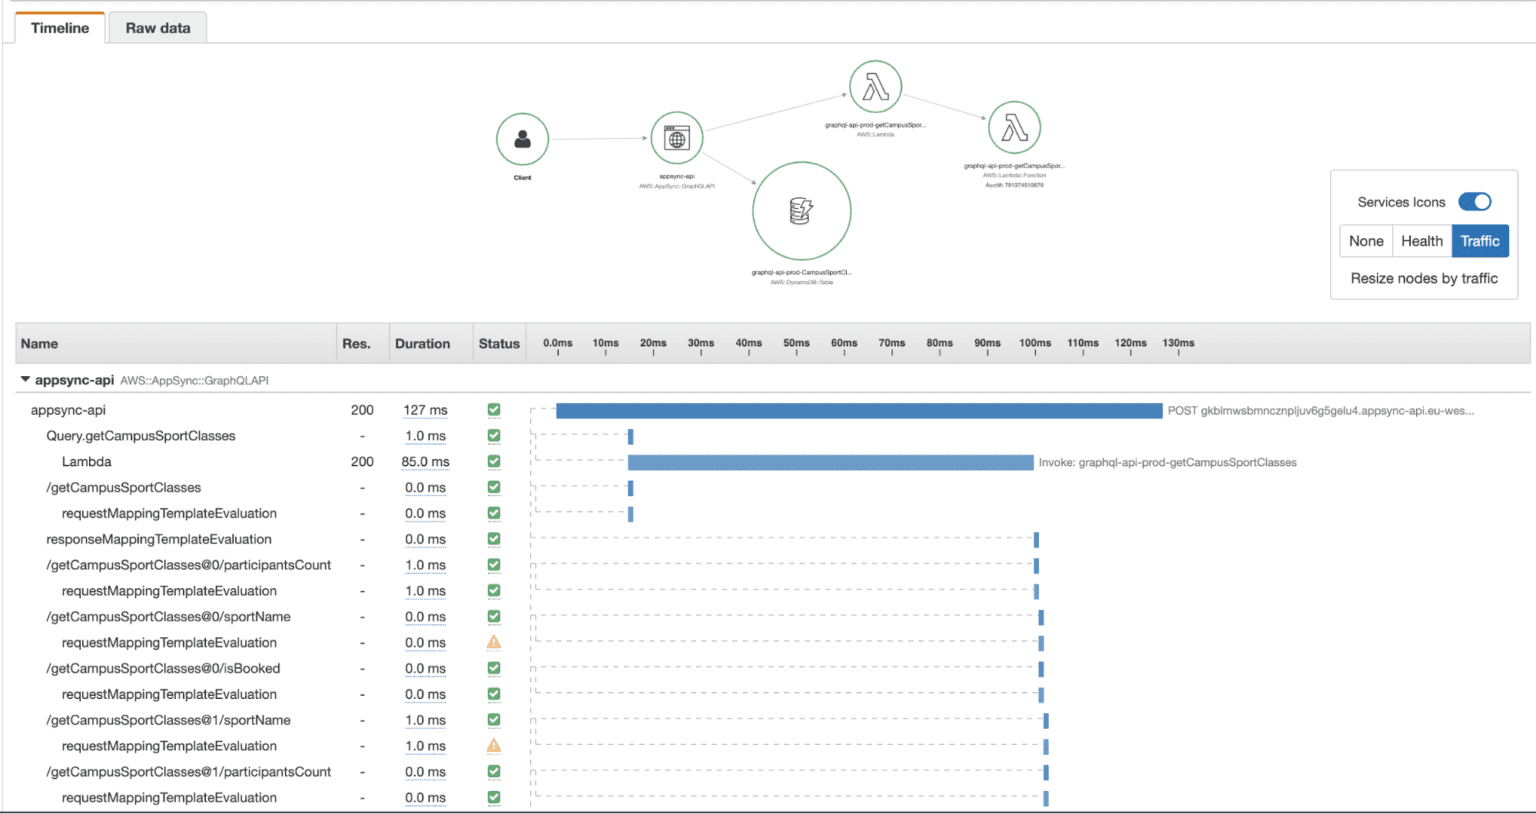Click the AWS Lambda Function alias node
The width and height of the screenshot is (1536, 814).
click(1014, 127)
